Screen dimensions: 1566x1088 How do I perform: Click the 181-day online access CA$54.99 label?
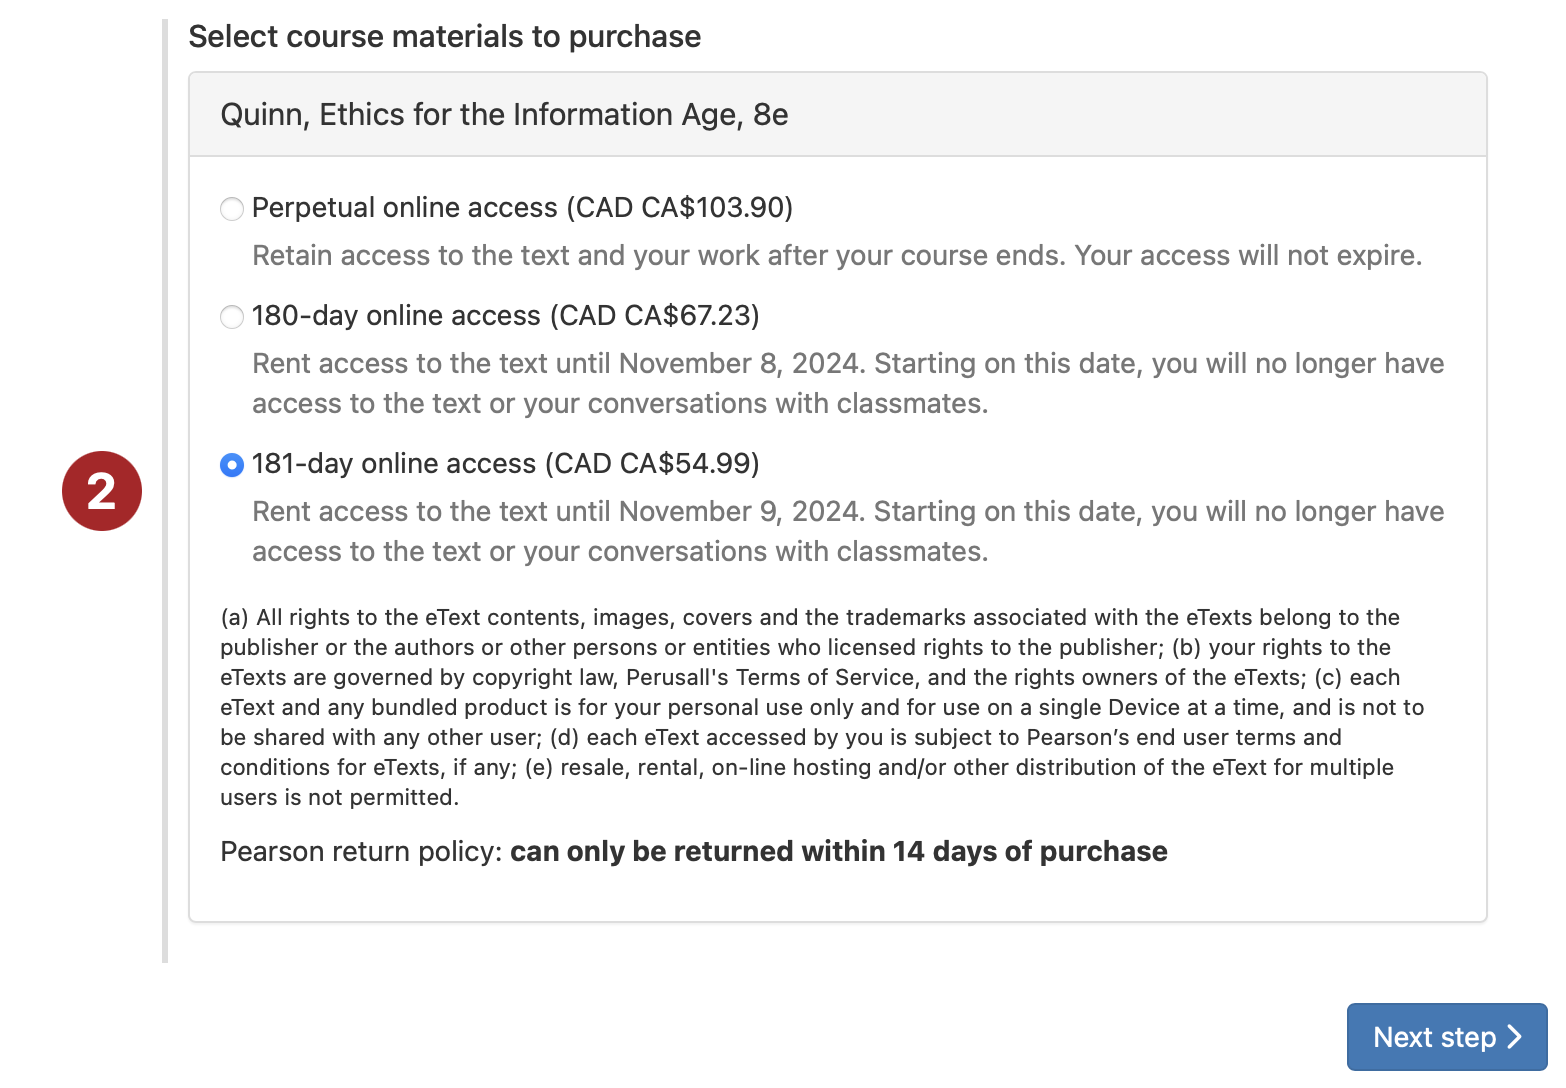pyautogui.click(x=506, y=463)
